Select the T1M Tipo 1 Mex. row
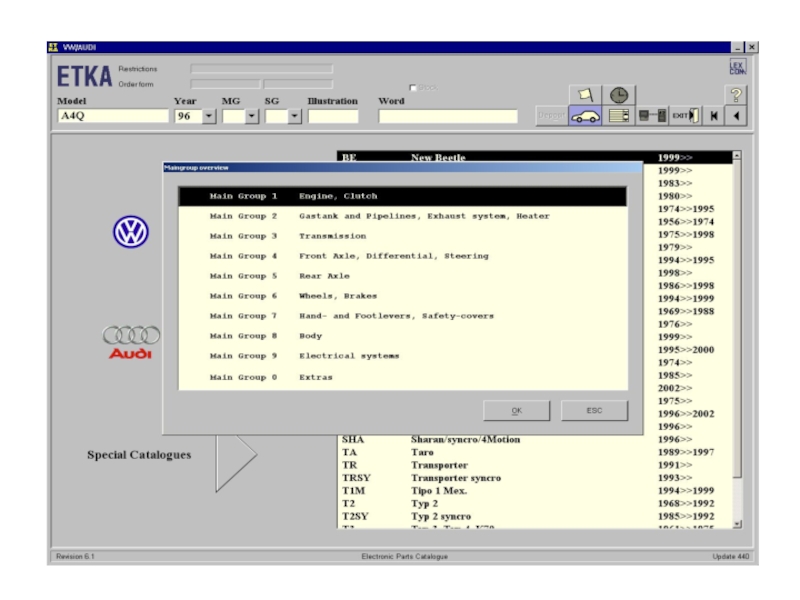The image size is (800, 600). (x=534, y=490)
